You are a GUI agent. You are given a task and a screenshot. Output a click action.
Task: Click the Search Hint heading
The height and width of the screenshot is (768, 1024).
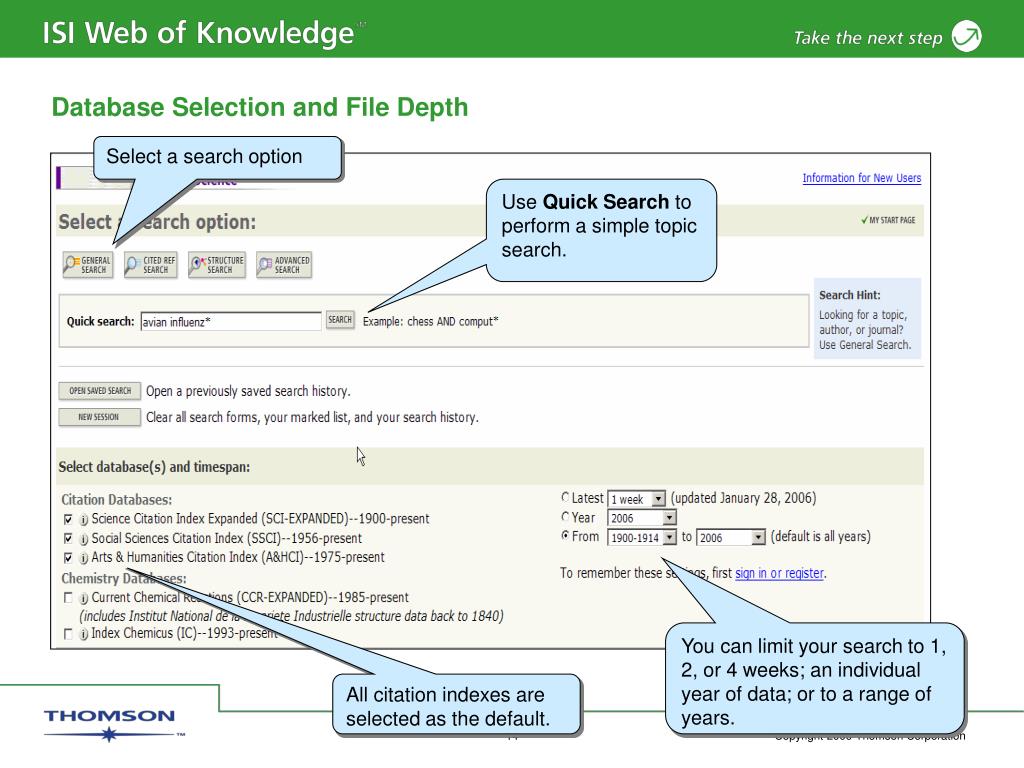(850, 295)
